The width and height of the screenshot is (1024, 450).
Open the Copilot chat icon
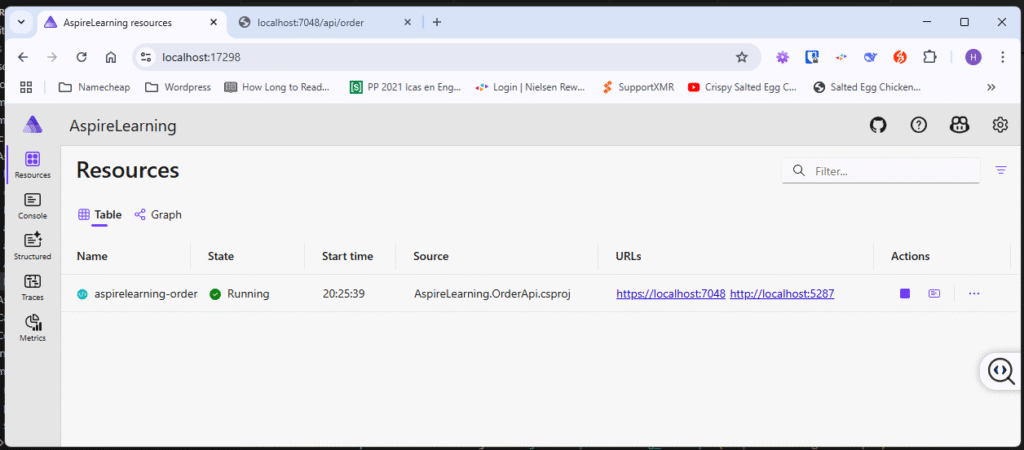point(959,125)
